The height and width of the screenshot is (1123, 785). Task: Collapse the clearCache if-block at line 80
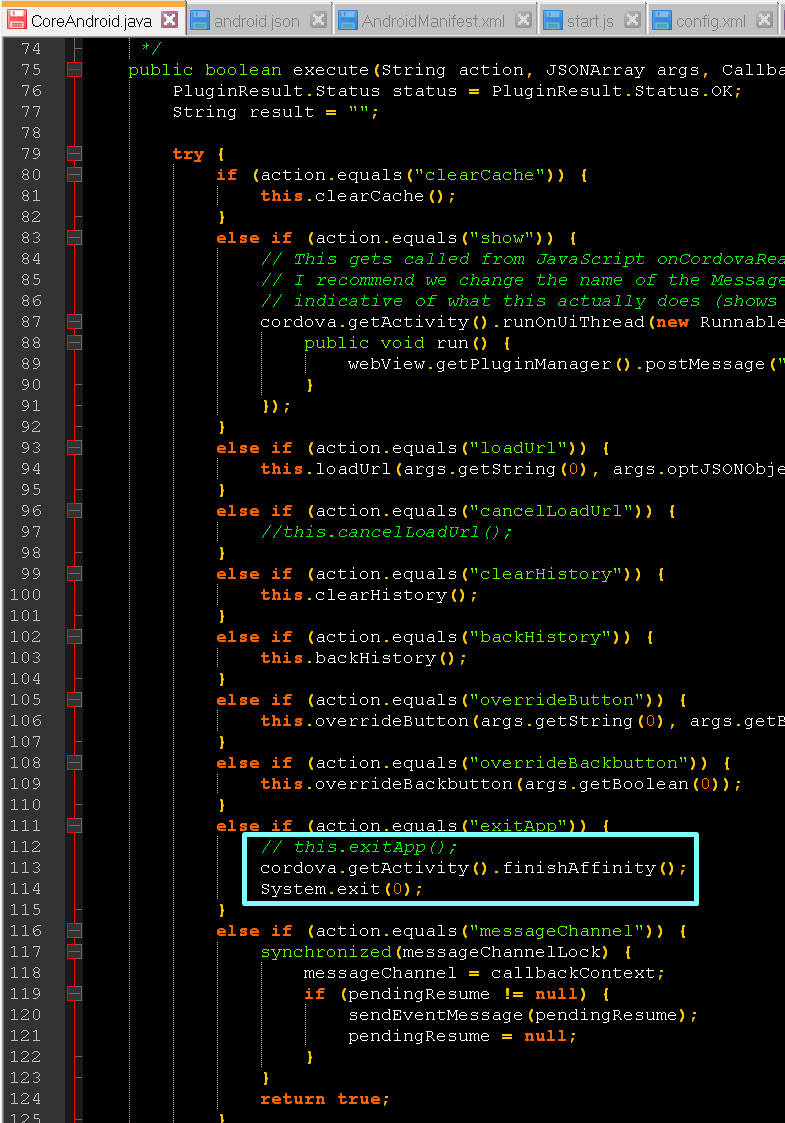click(74, 174)
